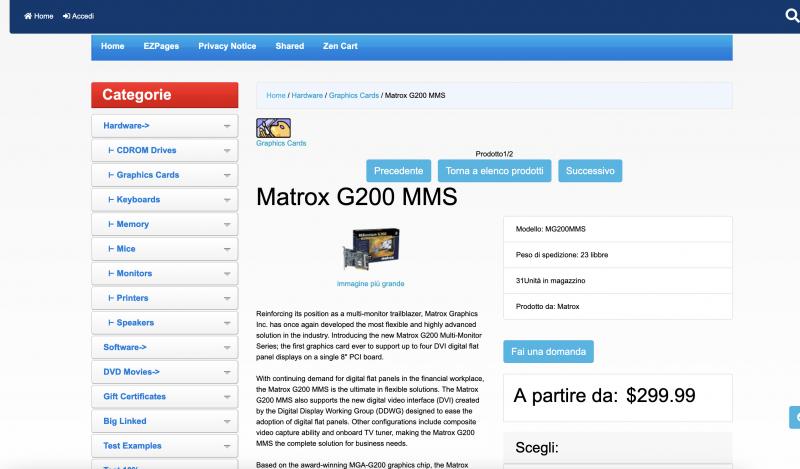Screen dimensions: 800x469
Task: Expand the Printers category arrow
Action: [x=227, y=298]
